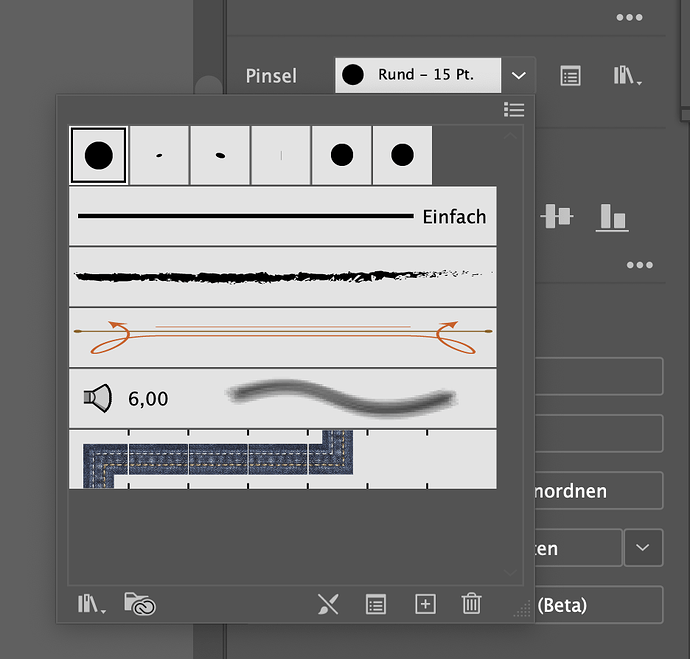Create a new brush with plus icon

pyautogui.click(x=425, y=604)
